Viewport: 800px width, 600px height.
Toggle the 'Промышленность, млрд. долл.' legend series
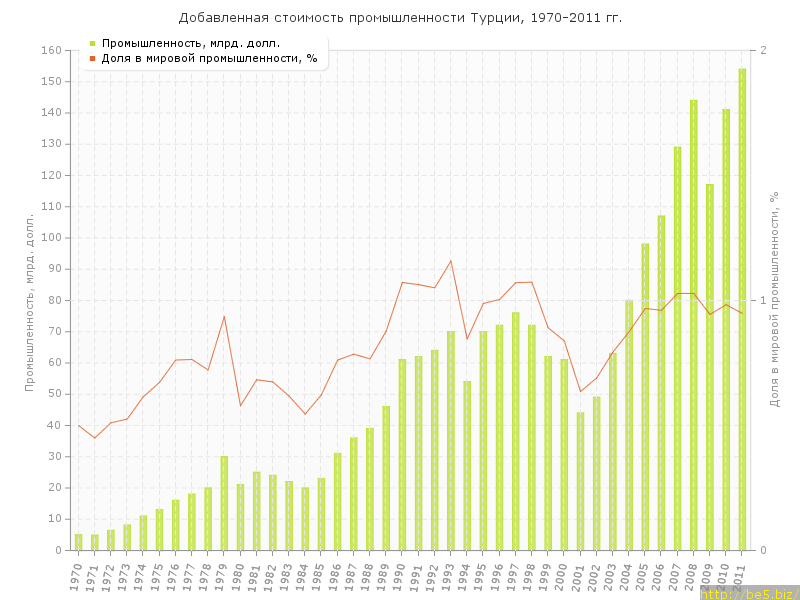click(190, 43)
